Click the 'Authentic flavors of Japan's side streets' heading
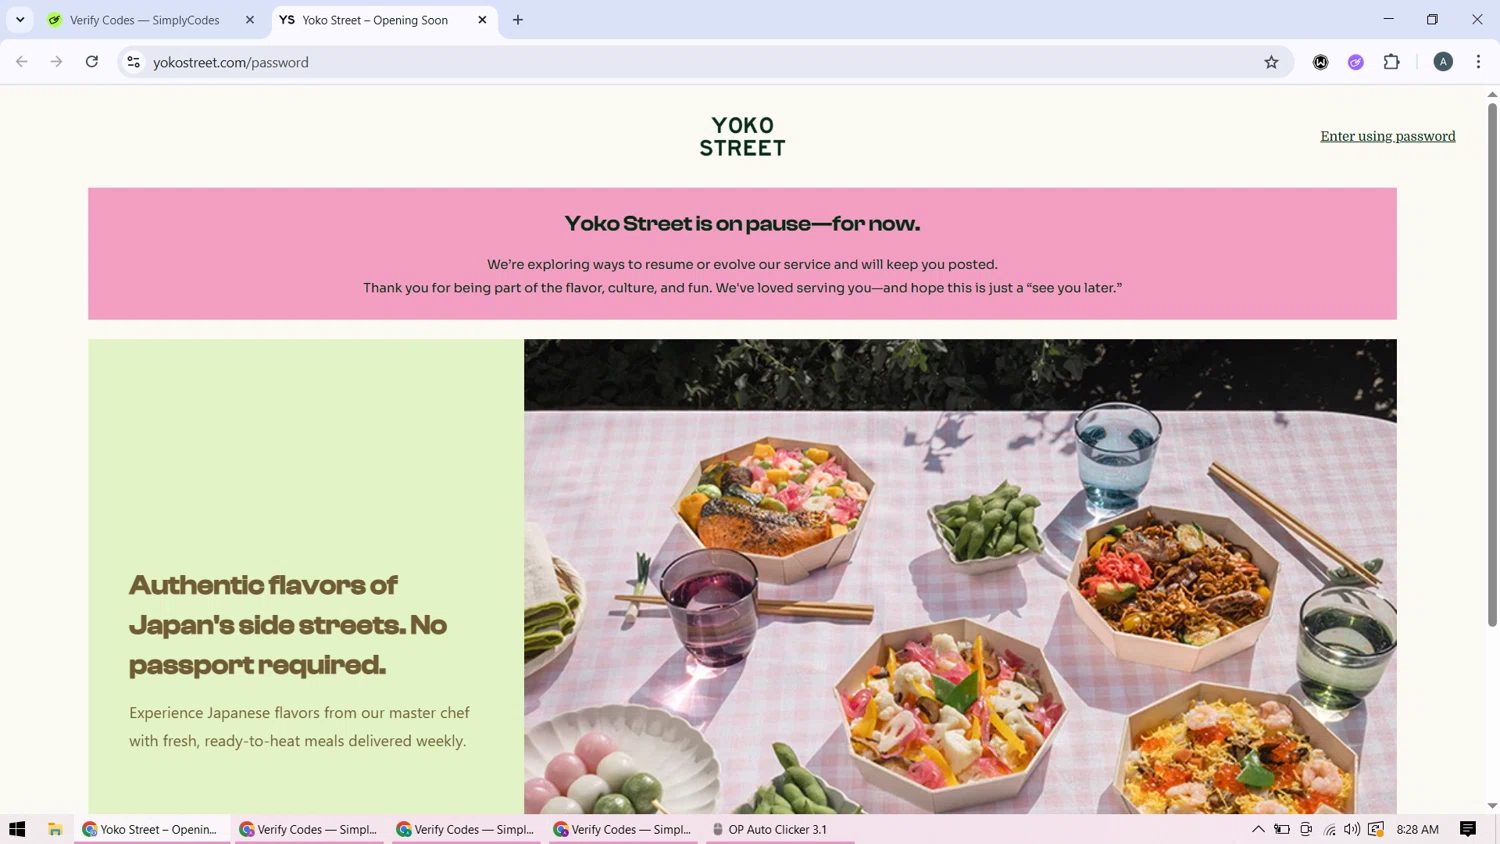 288,624
